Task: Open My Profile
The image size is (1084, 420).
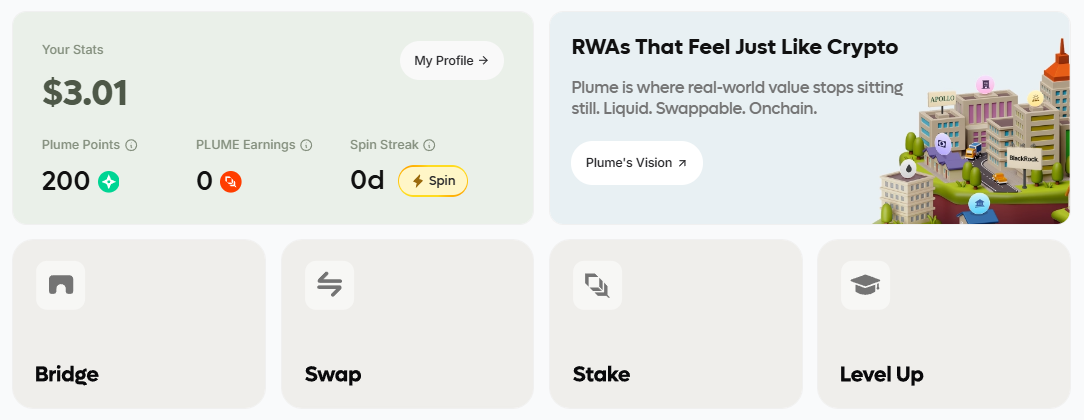Action: (451, 61)
